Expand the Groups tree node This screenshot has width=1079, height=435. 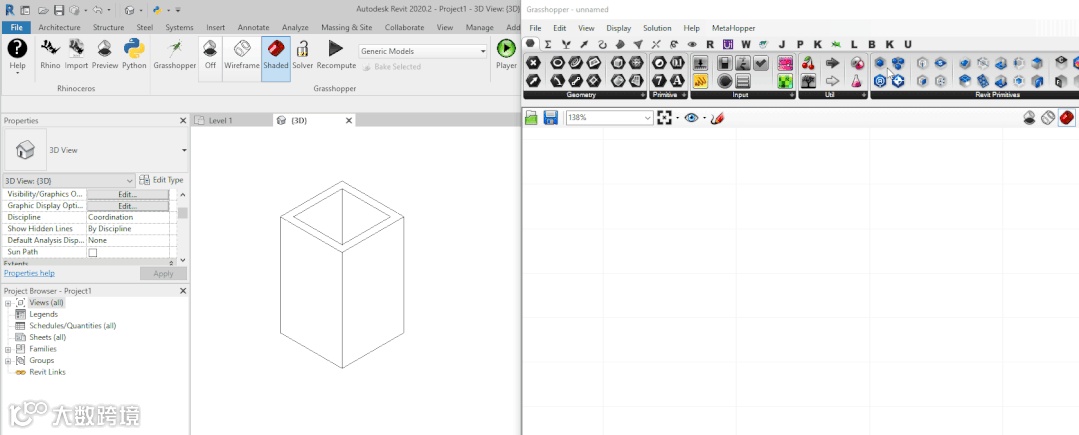click(x=8, y=361)
